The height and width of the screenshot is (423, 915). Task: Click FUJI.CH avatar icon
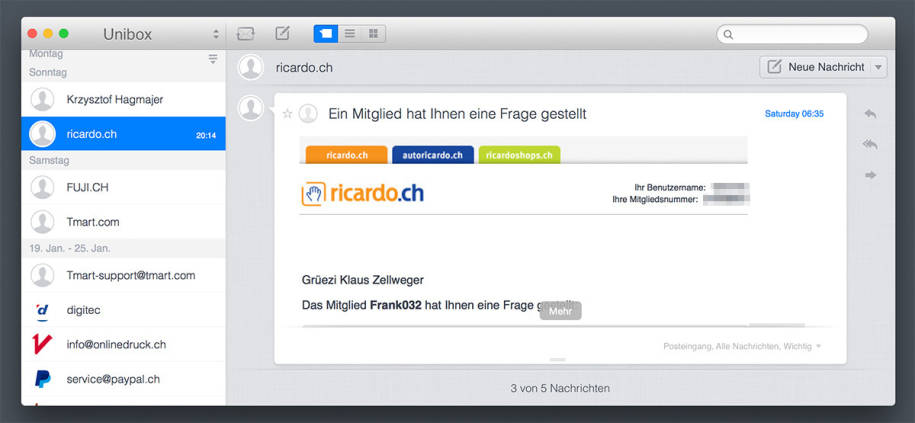(x=42, y=187)
